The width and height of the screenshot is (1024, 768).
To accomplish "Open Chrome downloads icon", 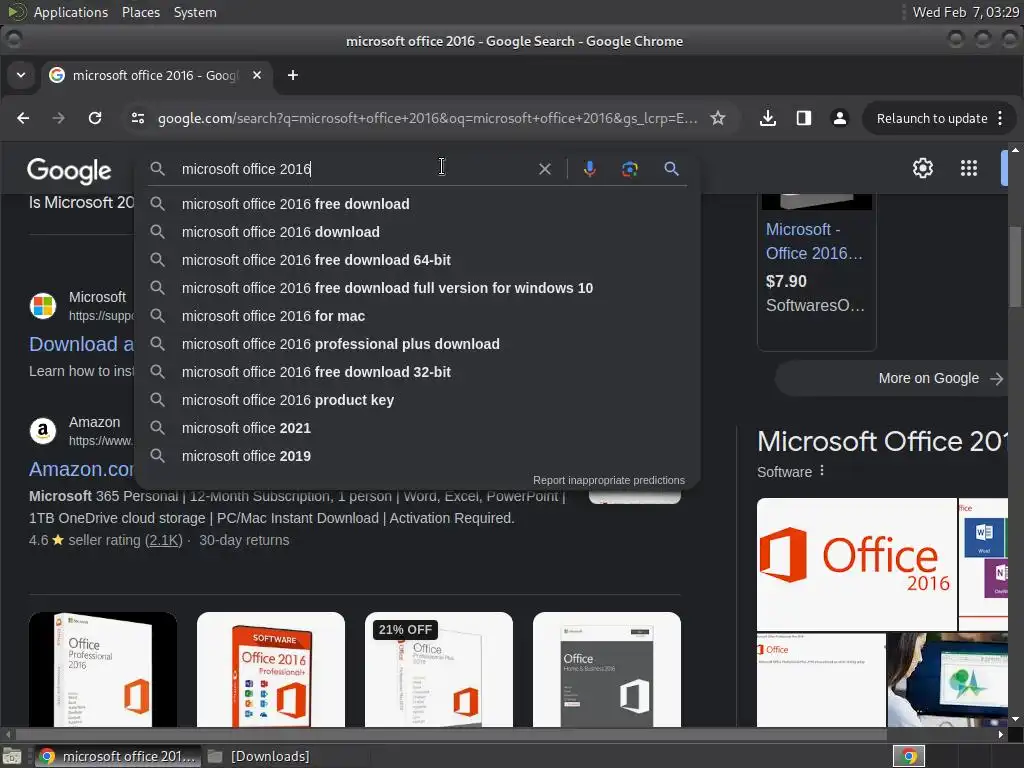I will pyautogui.click(x=768, y=118).
